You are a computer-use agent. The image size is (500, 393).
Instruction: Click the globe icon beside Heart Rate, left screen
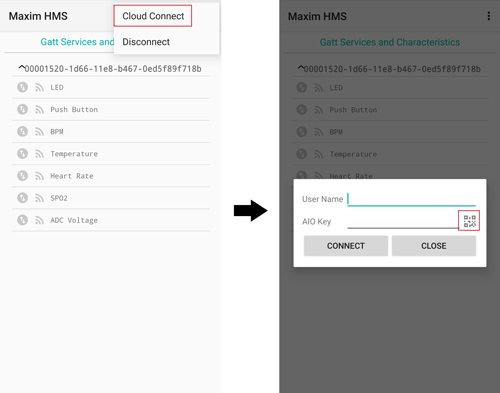click(23, 176)
